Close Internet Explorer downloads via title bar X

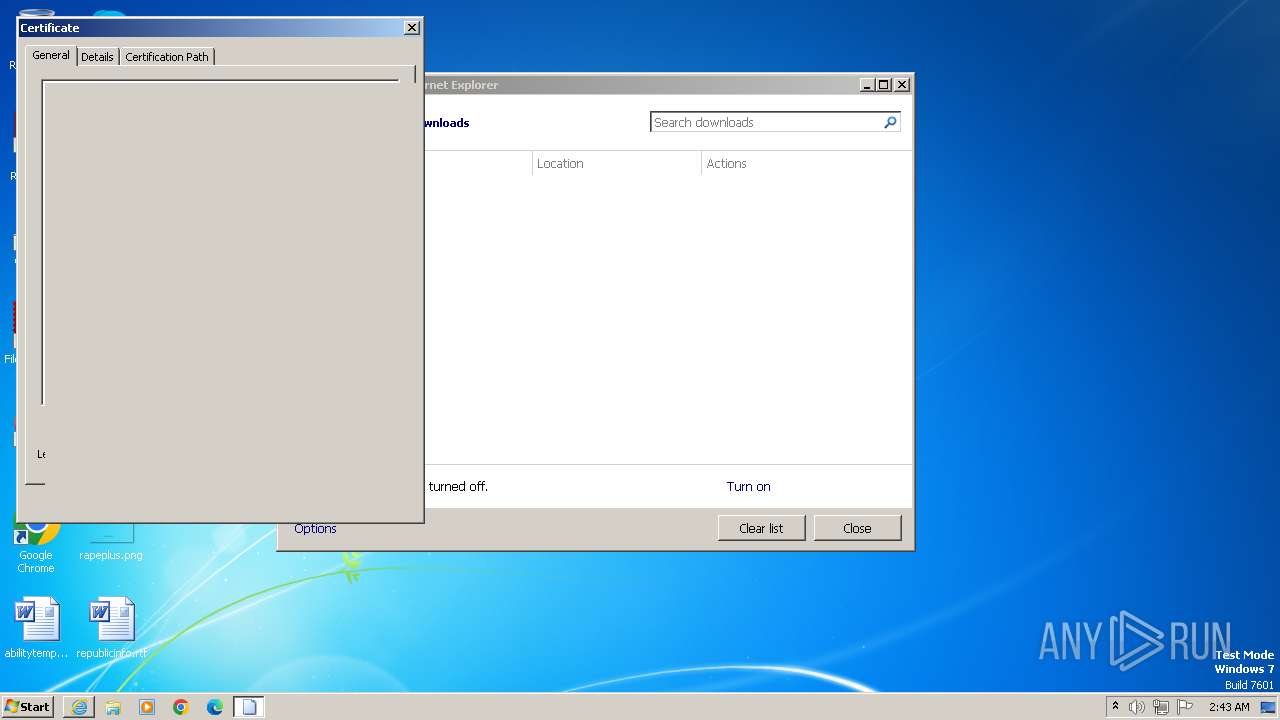pos(901,85)
